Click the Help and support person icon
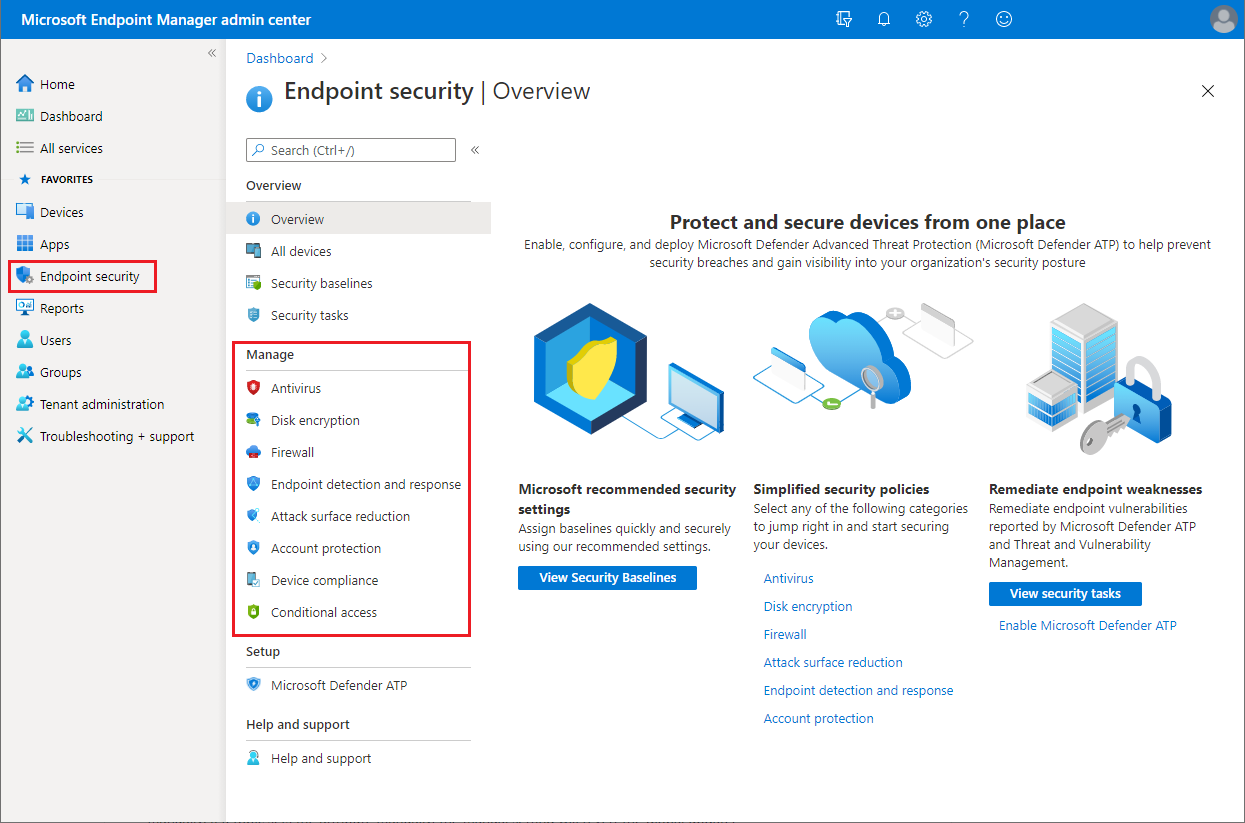 coord(253,758)
